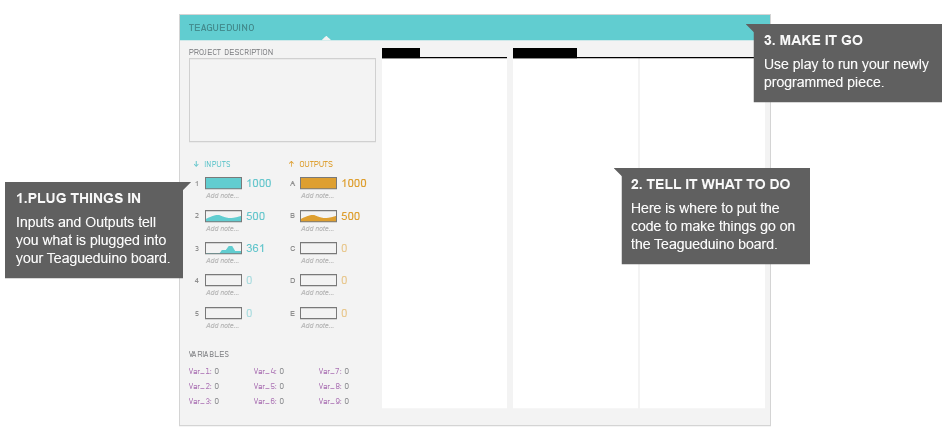Viewport: 950px width, 441px height.
Task: Select the Input 1 signal bar
Action: 224,183
